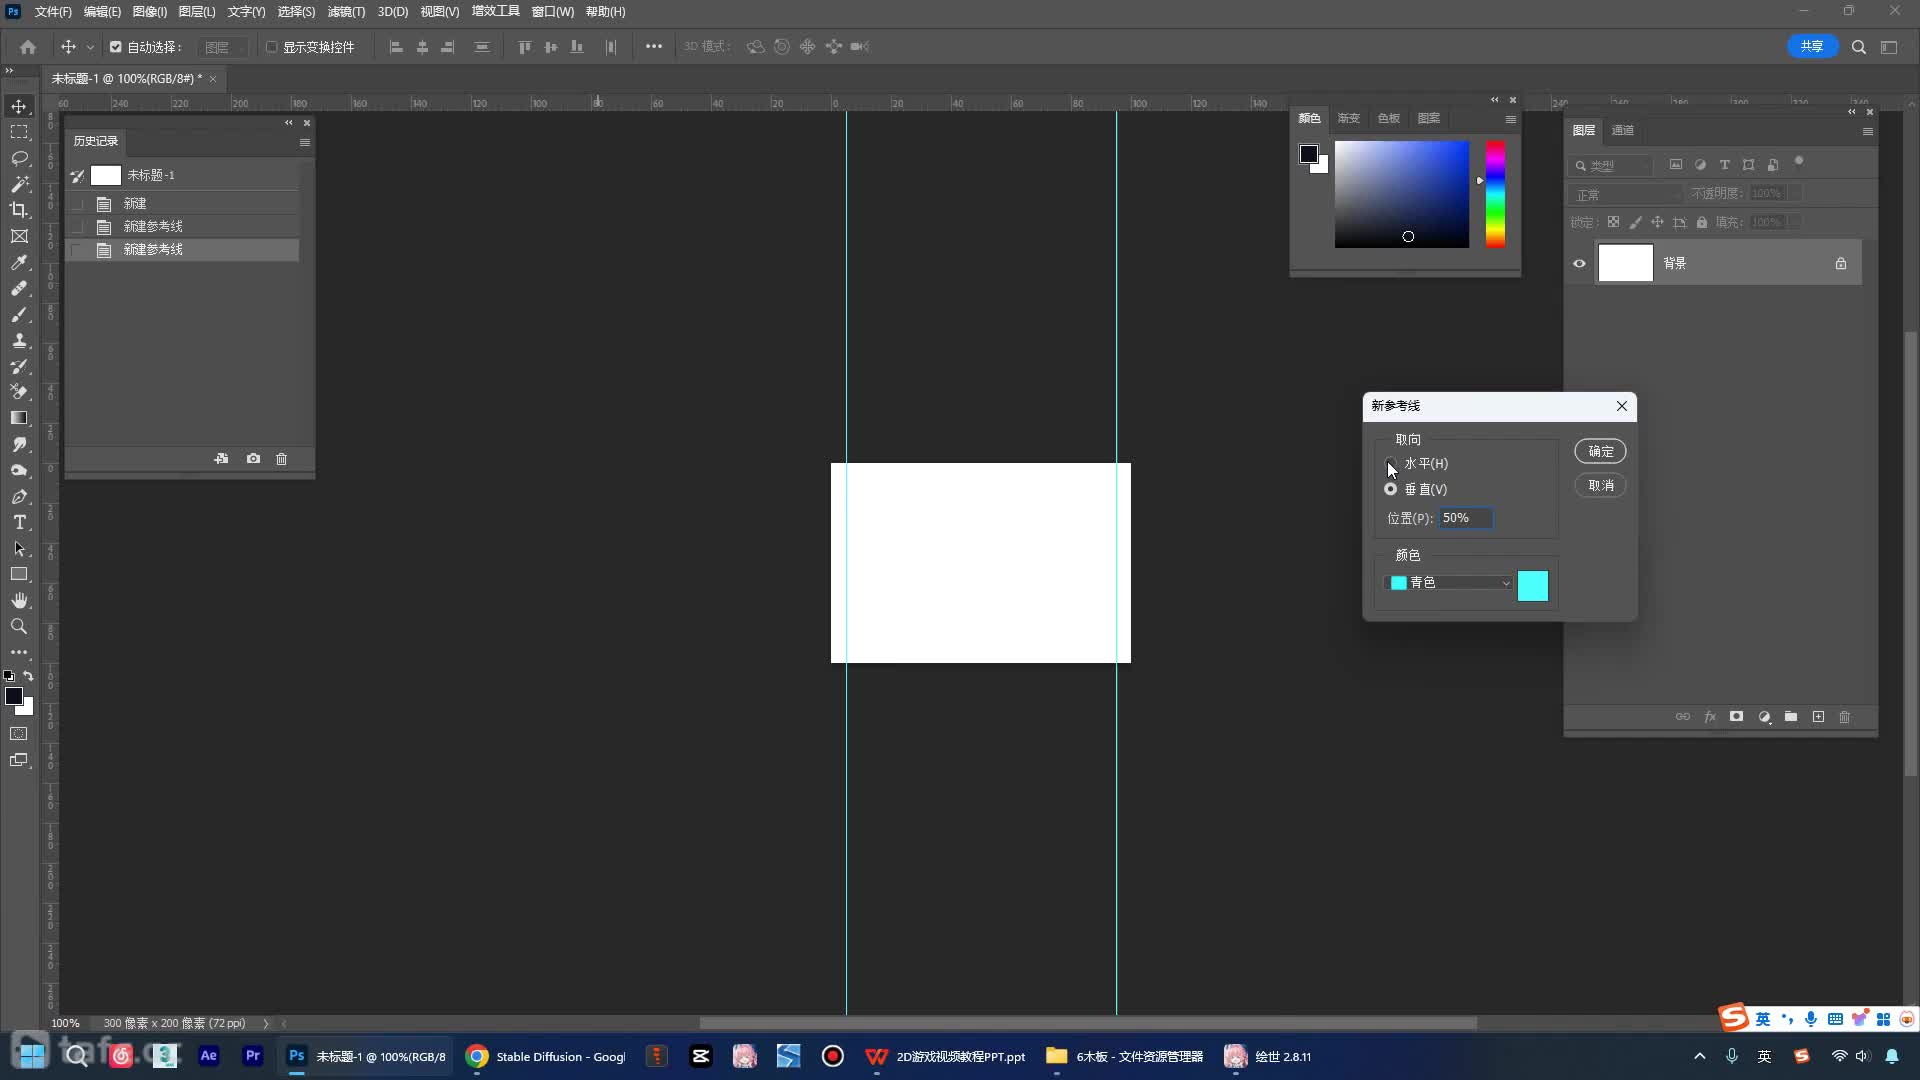Enable Show Transform Controls (显示变换控件) checkbox
Viewport: 1920px width, 1080px height.
pyautogui.click(x=271, y=47)
